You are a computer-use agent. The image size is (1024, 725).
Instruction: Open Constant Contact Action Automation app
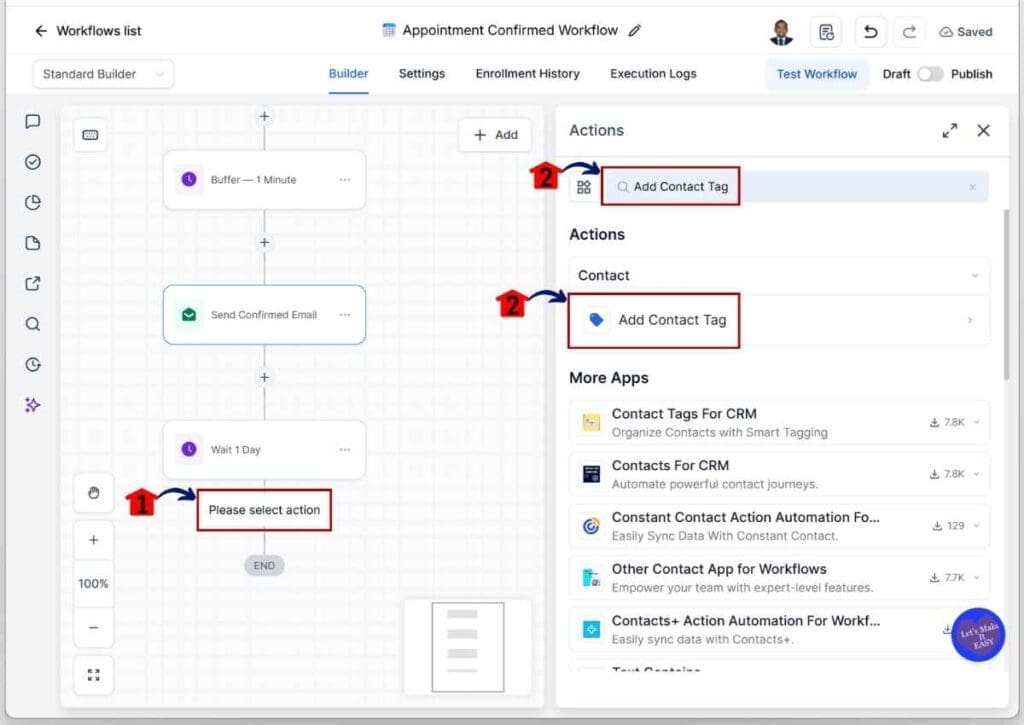[779, 526]
